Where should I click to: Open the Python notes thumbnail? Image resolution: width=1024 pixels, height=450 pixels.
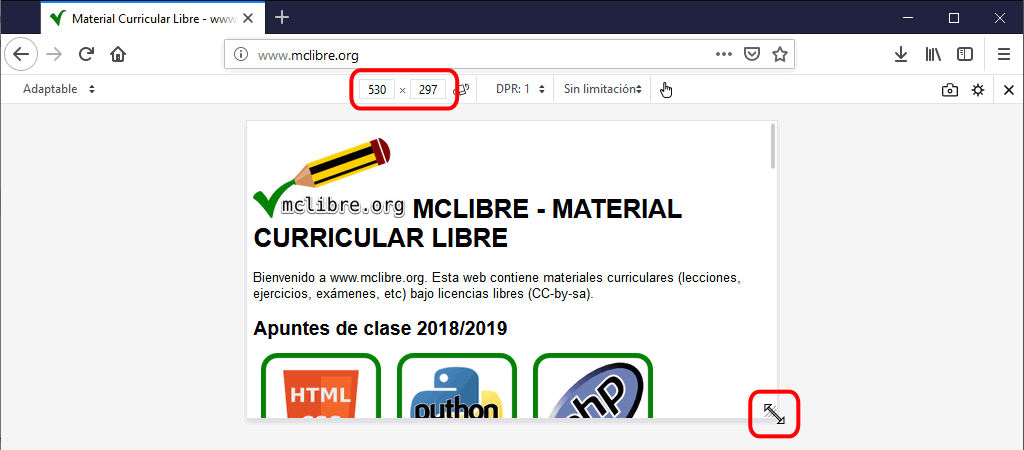(456, 386)
